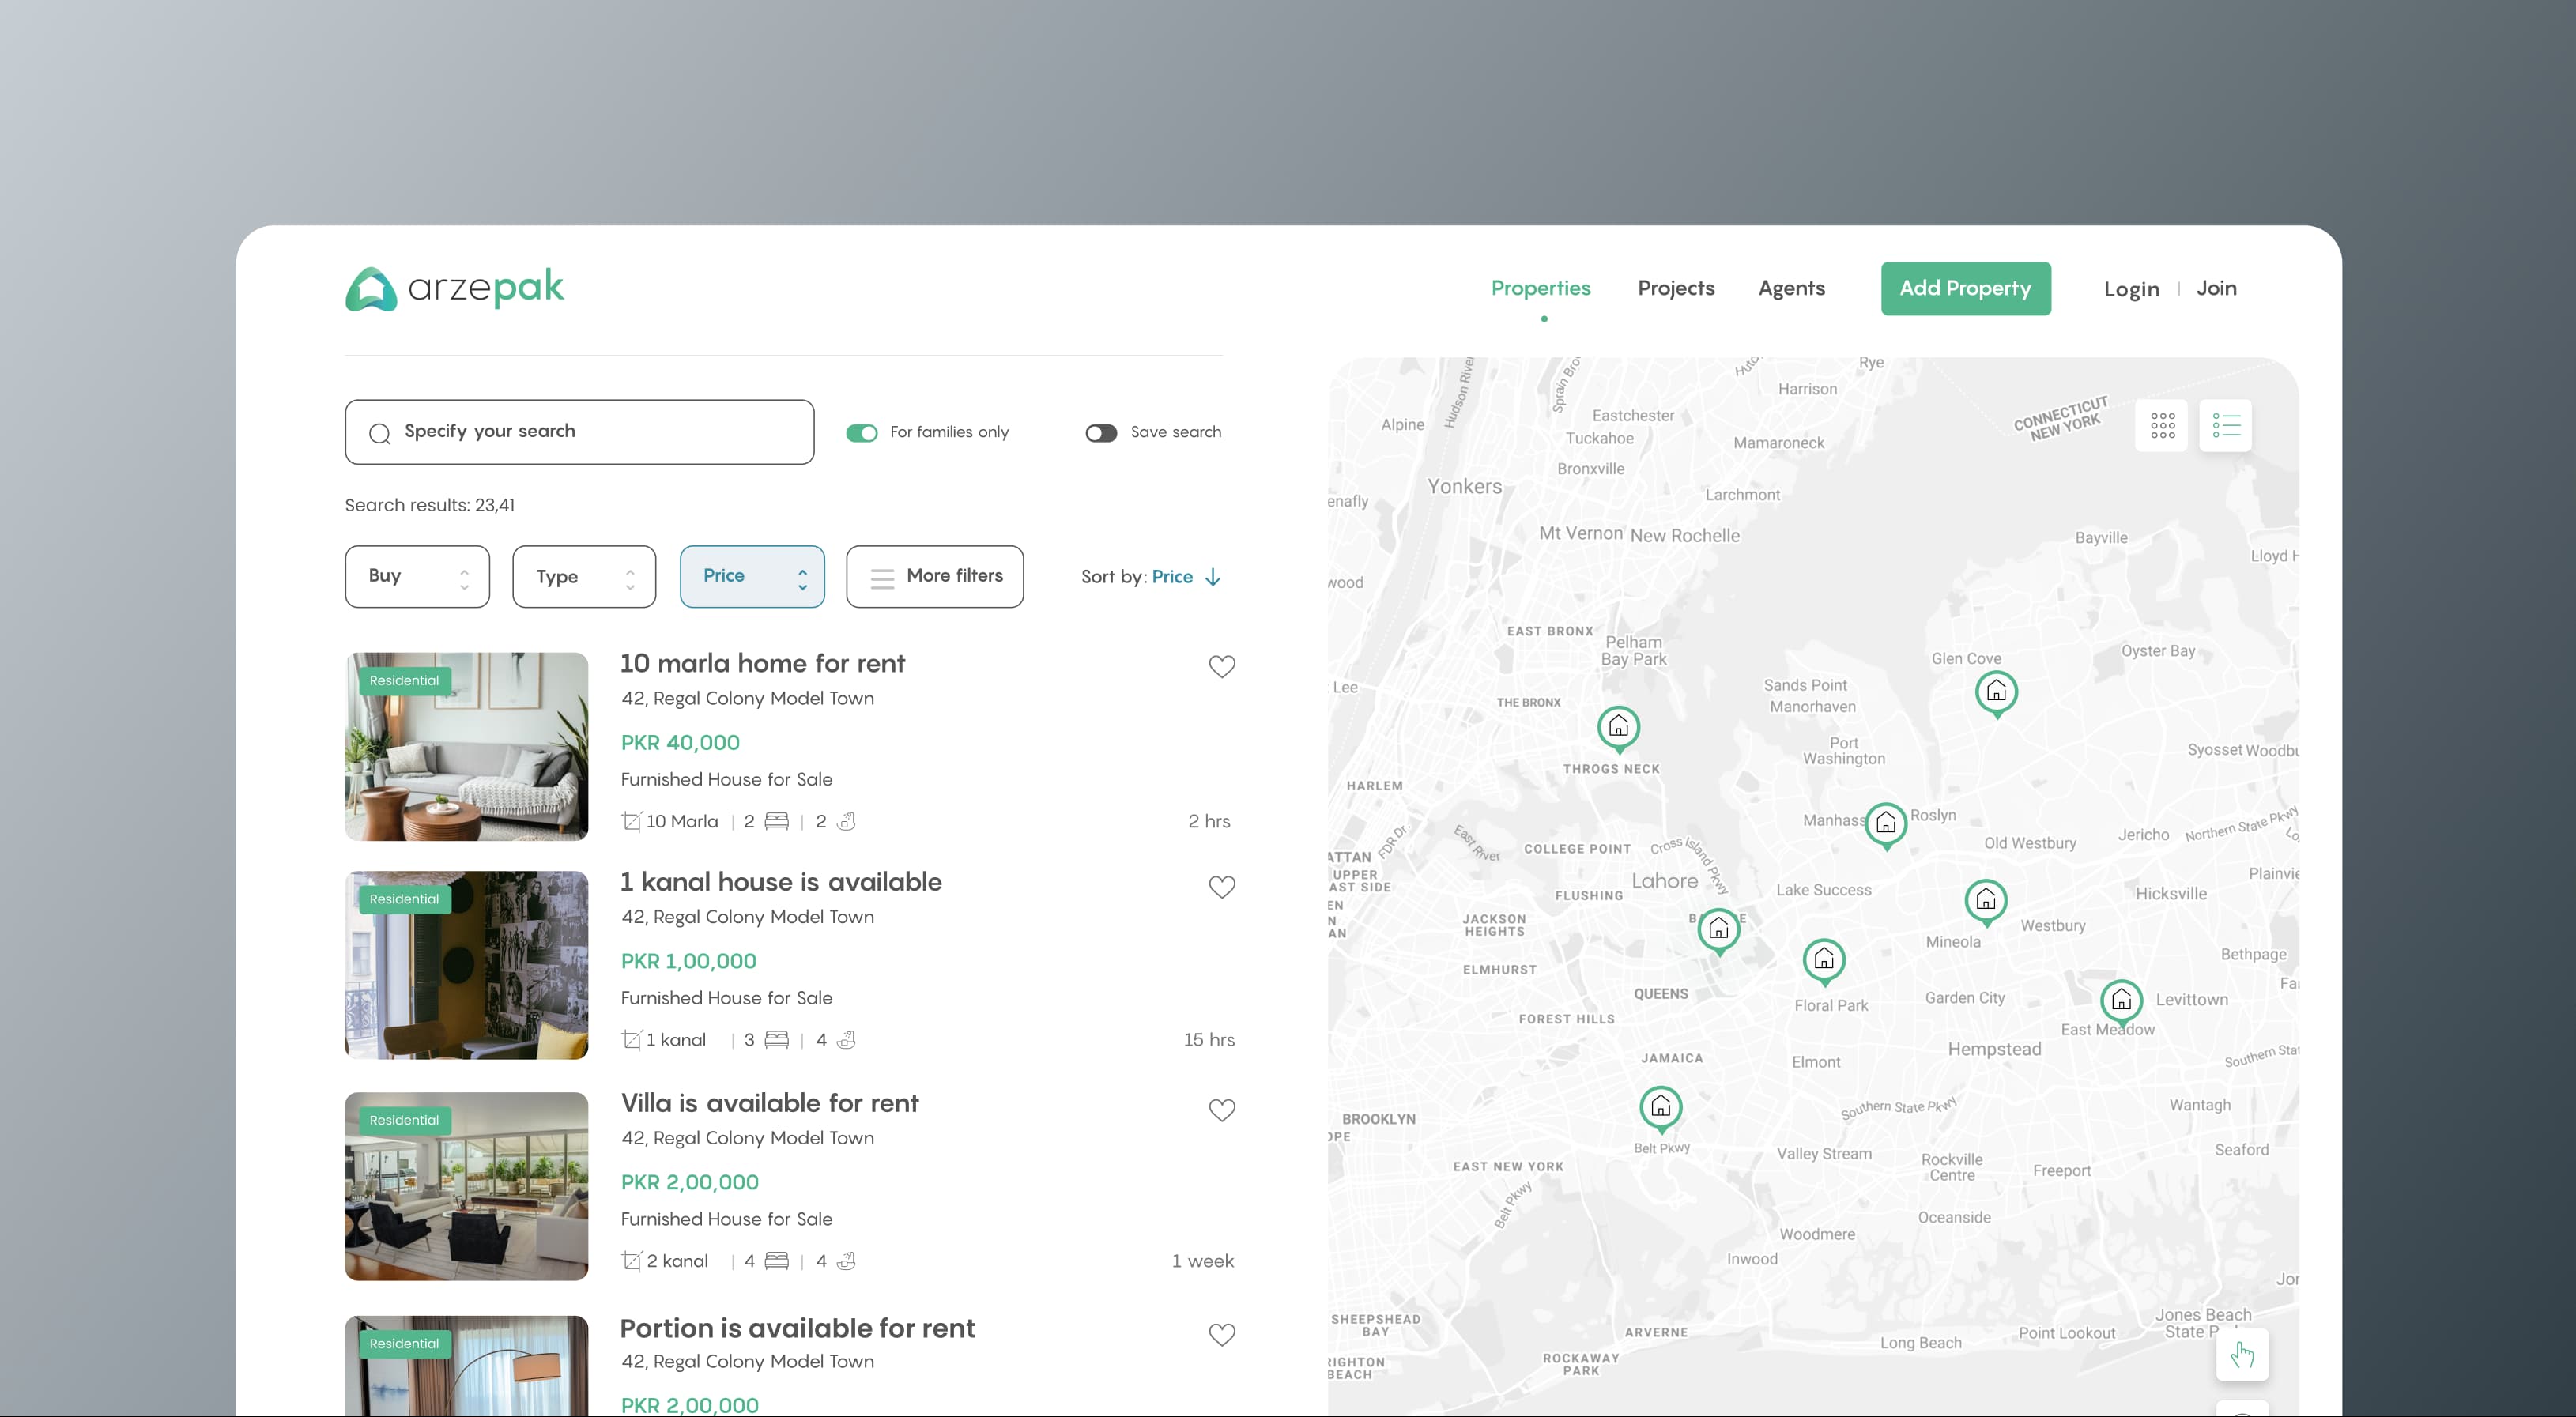Select the map pin near Roslyn
This screenshot has width=2576, height=1417.
click(x=1885, y=825)
